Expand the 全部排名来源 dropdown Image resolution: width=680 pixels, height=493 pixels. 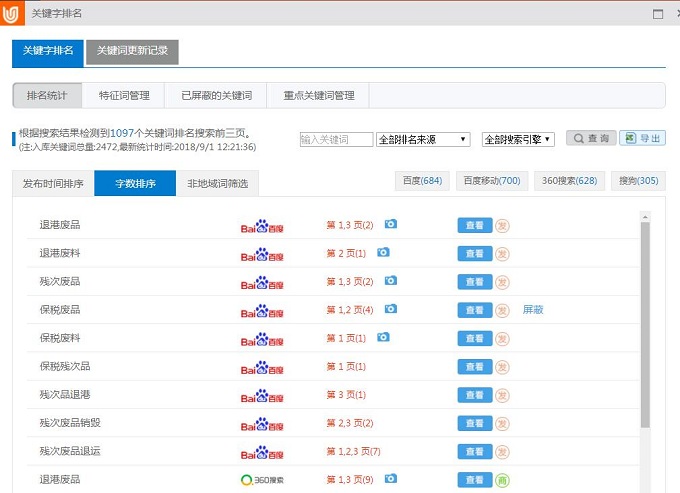423,140
